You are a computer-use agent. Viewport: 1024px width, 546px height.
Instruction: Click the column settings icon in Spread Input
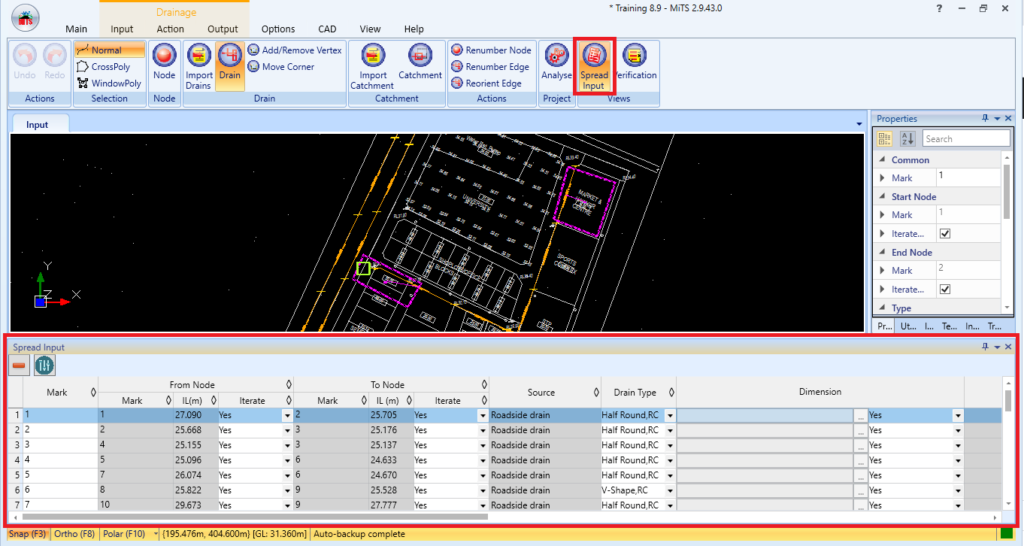[x=44, y=366]
